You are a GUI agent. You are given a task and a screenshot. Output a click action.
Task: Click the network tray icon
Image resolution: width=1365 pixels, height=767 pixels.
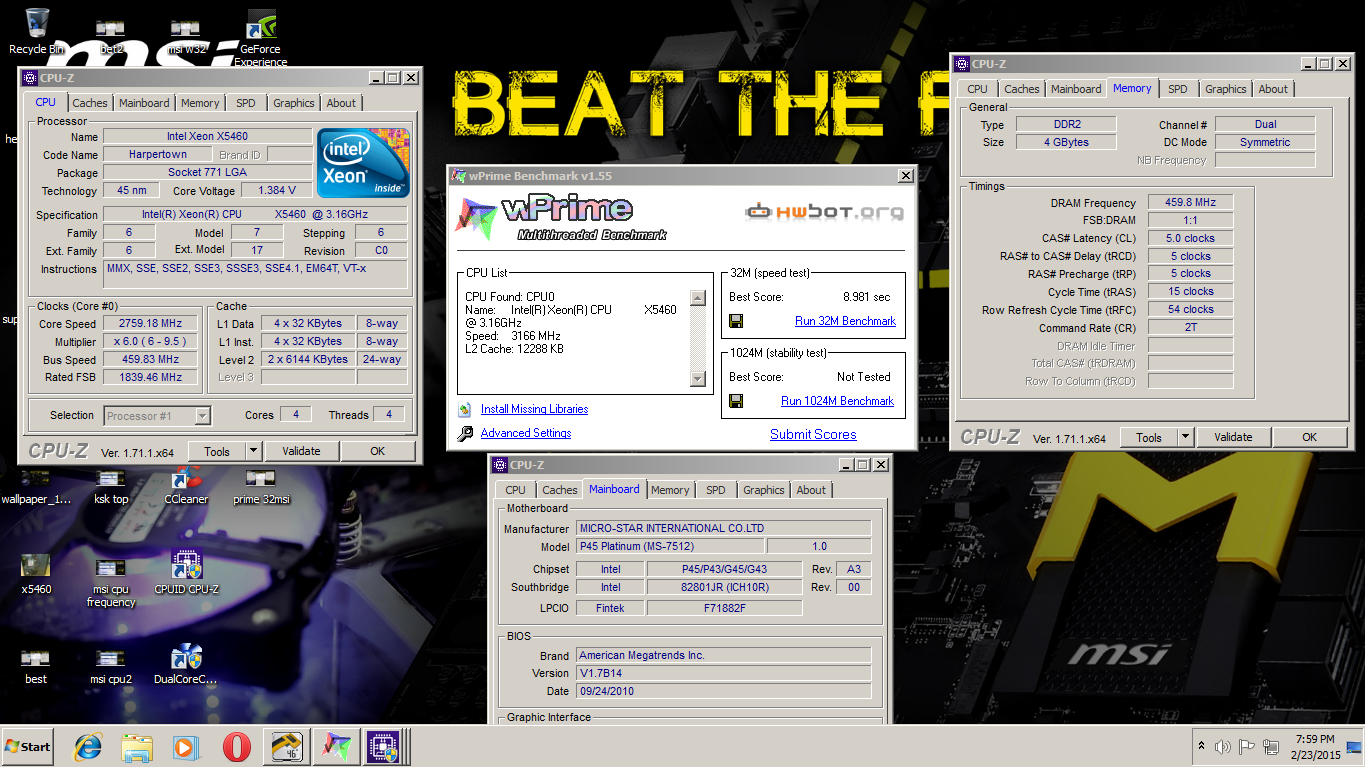(x=1270, y=747)
